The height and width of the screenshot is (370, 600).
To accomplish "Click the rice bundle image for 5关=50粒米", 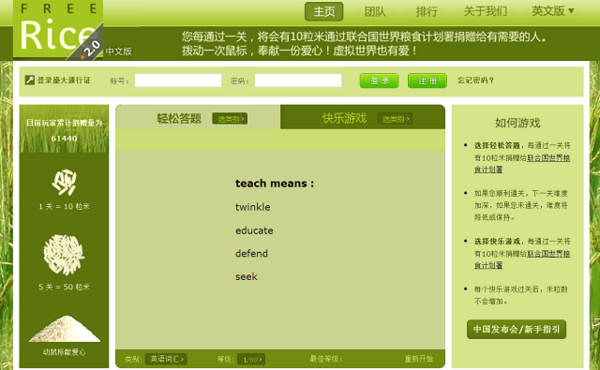I will click(64, 254).
